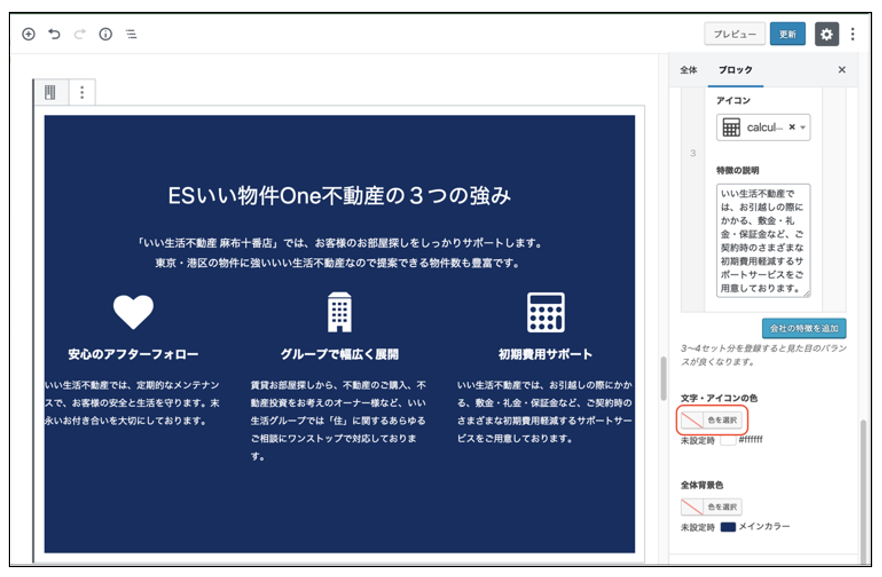Choose color under 全体背景色
The image size is (882, 577).
tap(713, 507)
